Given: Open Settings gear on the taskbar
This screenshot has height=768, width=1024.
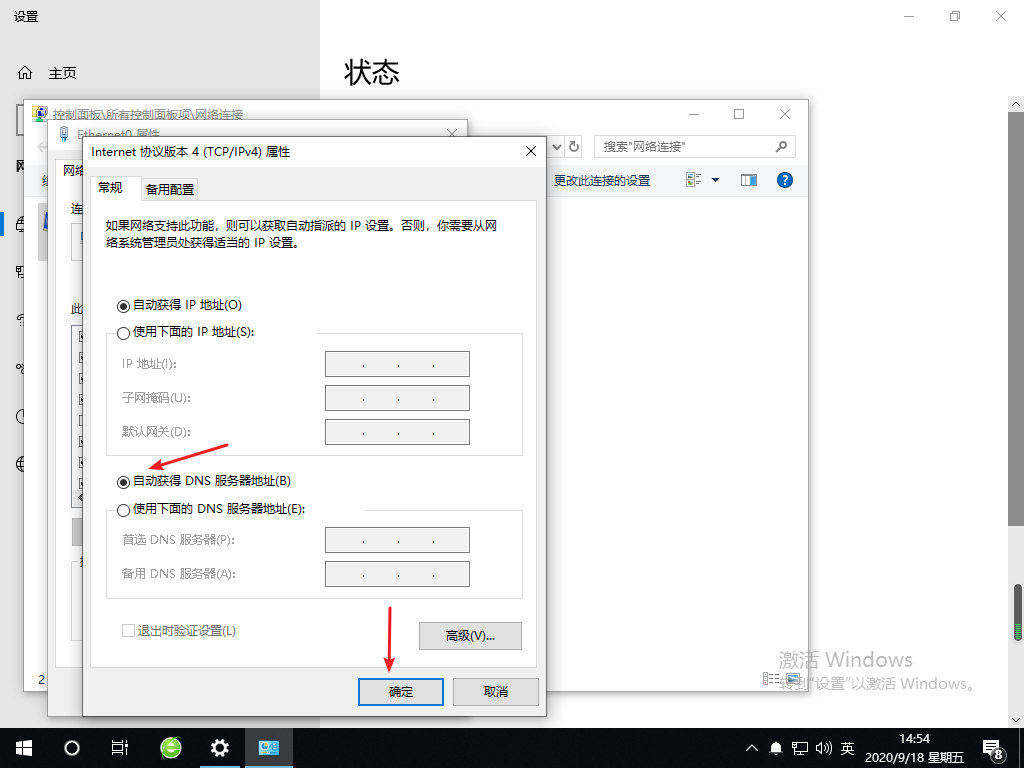Looking at the screenshot, I should click(x=219, y=747).
